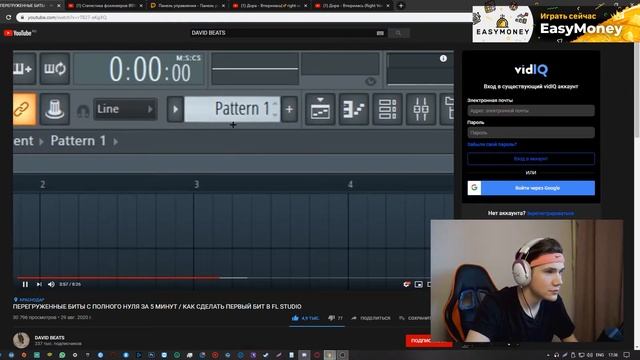Click the arrow after Pattern 1 in the breadcrumb
Screen dimensions: 640x360
(116, 141)
